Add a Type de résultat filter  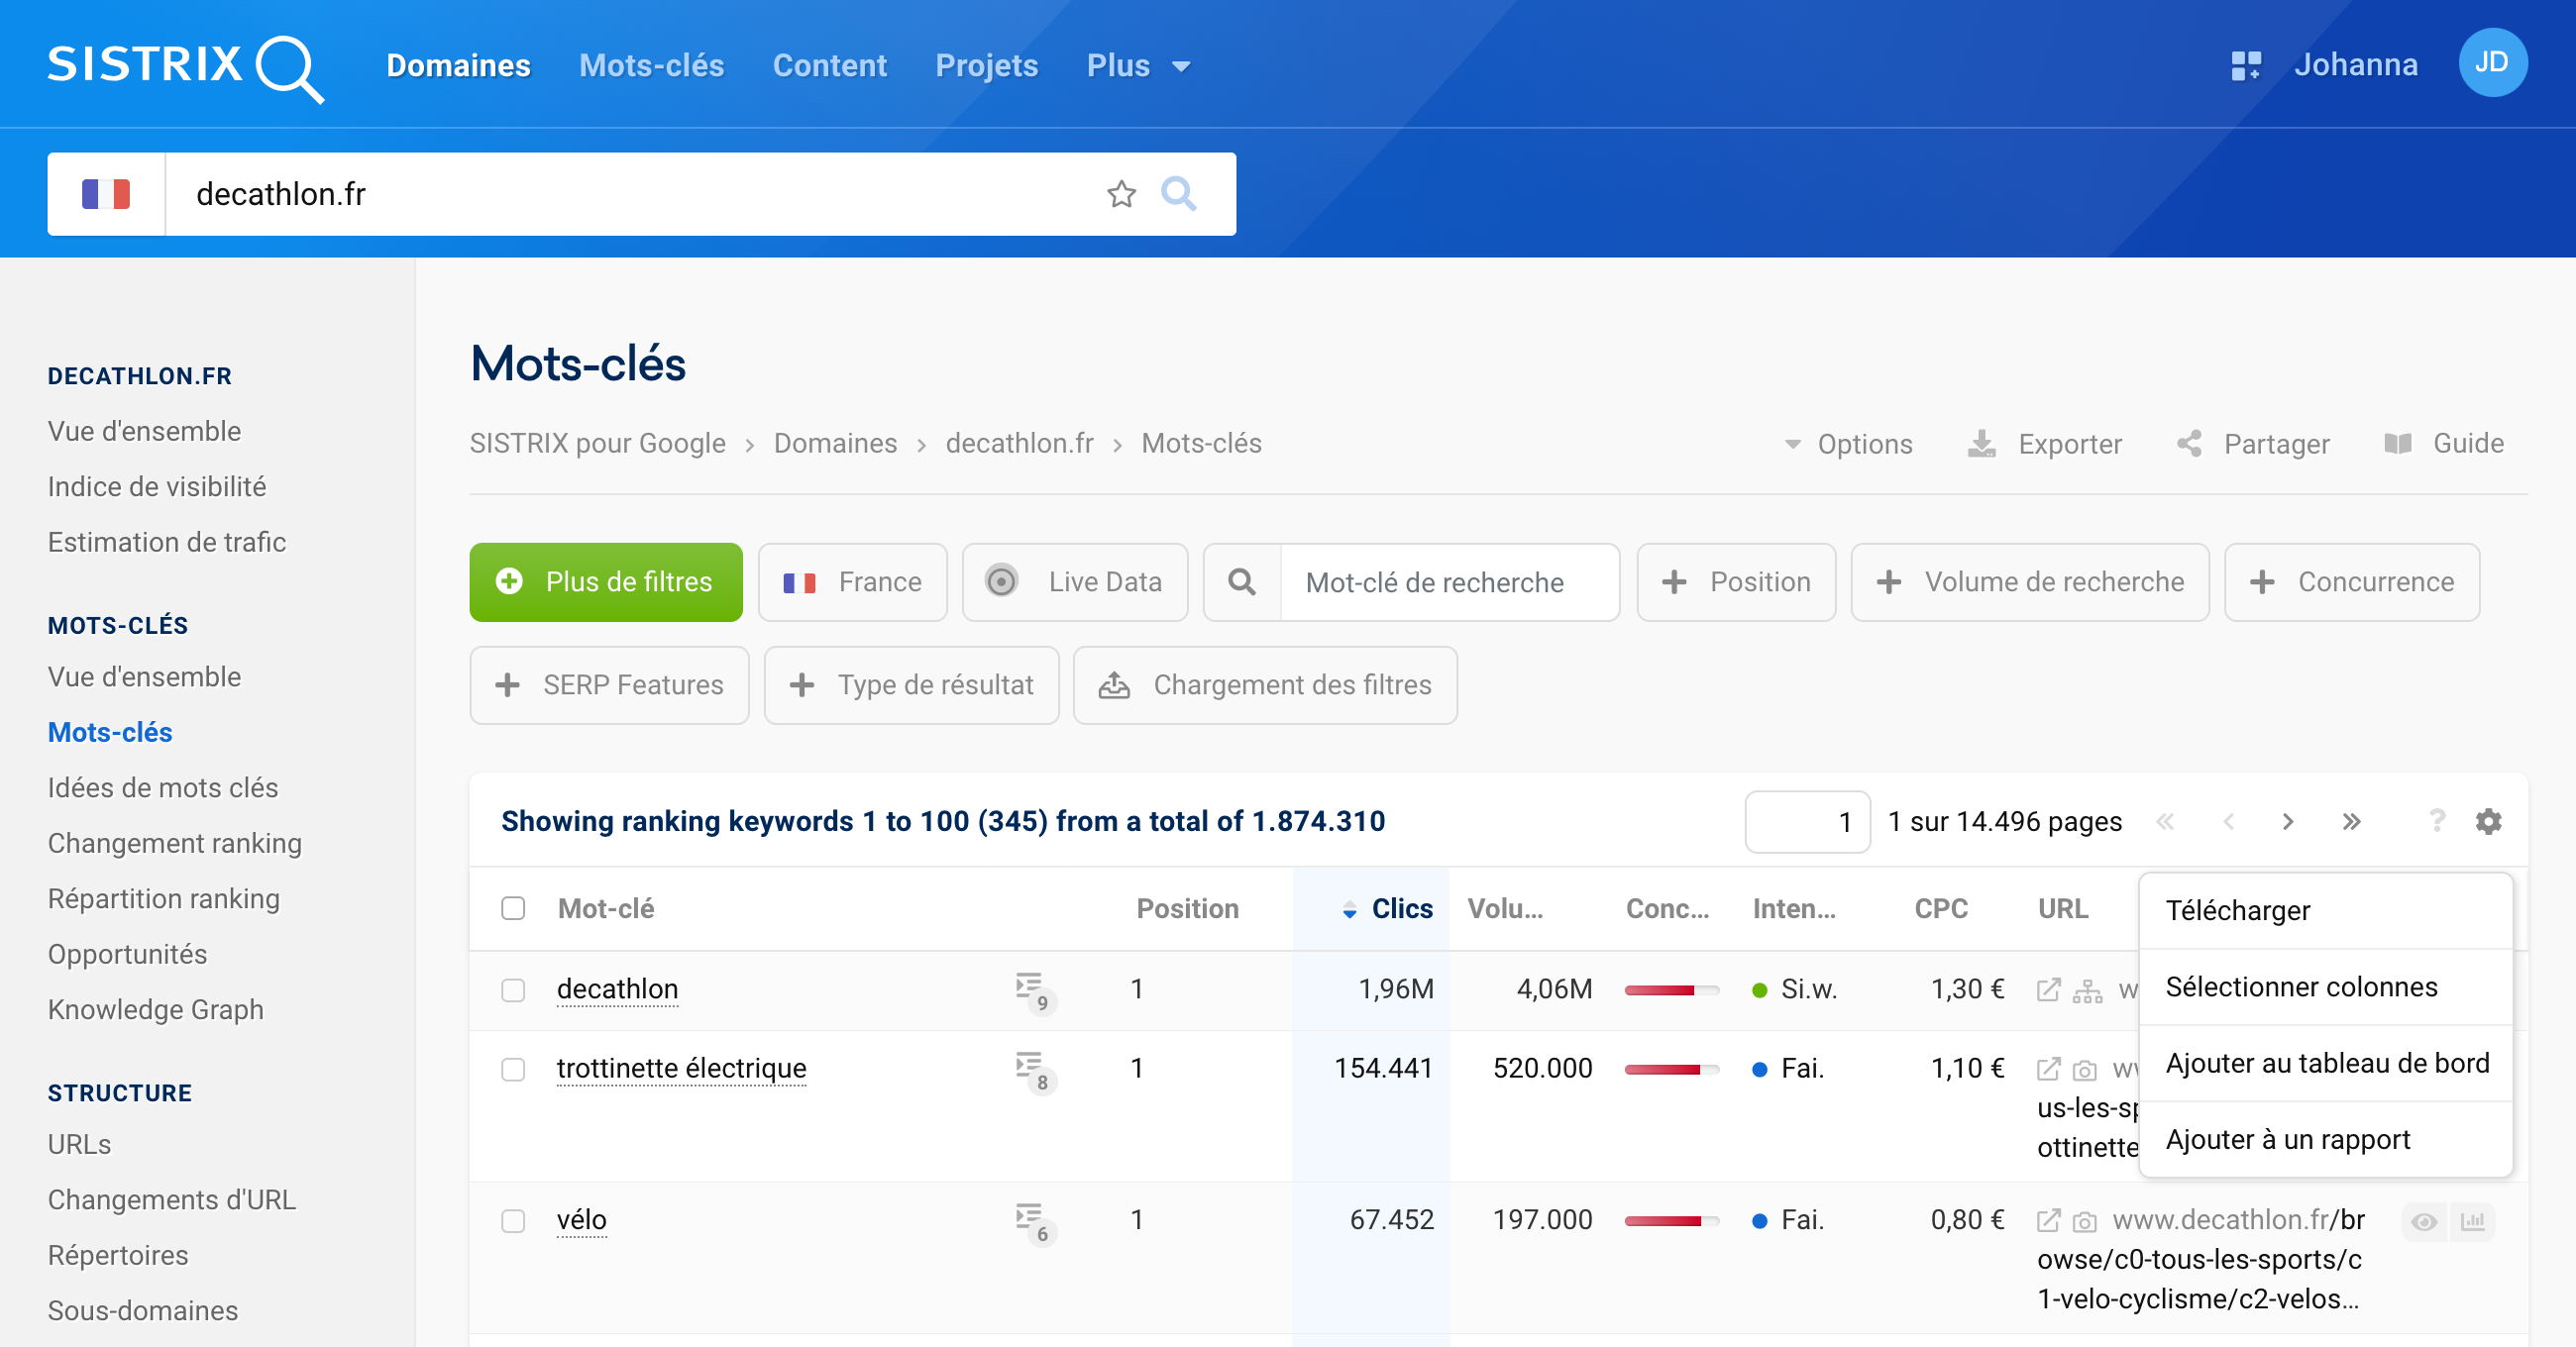click(x=911, y=685)
